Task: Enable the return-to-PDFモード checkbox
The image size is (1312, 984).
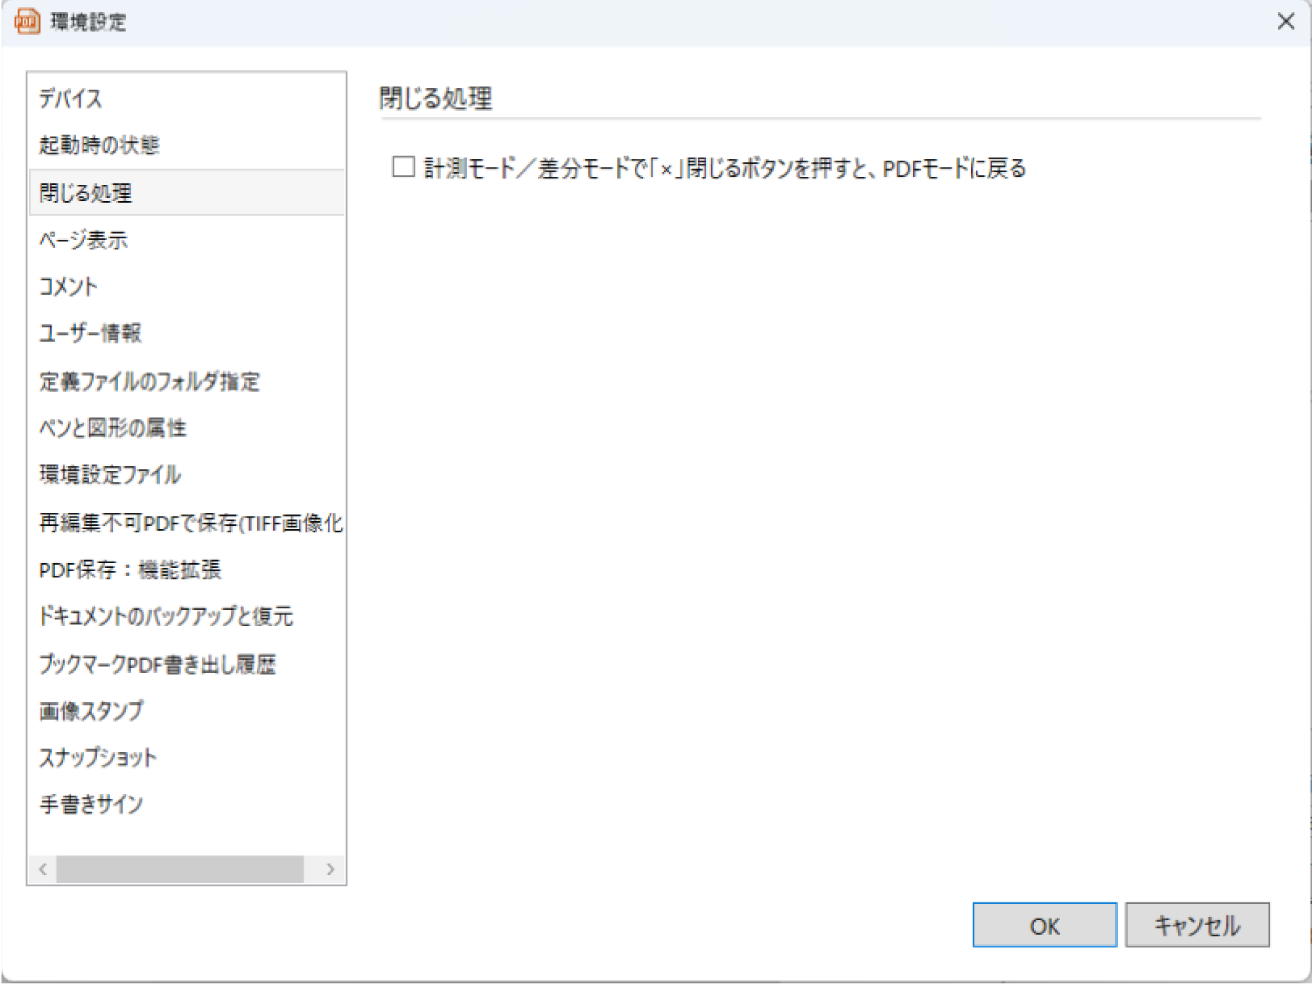Action: tap(404, 167)
